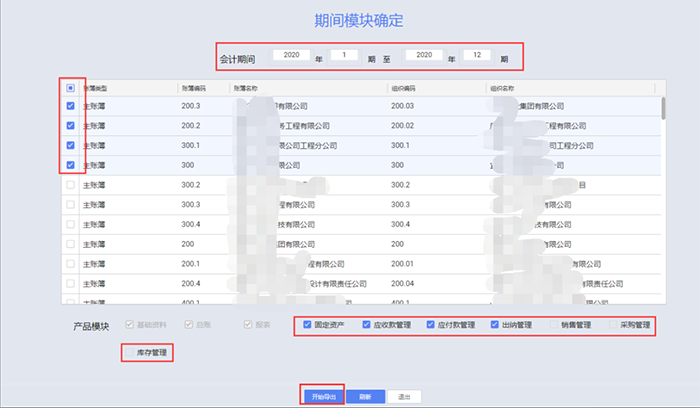Uncheck the 应收款管理 module checkbox

pyautogui.click(x=367, y=325)
